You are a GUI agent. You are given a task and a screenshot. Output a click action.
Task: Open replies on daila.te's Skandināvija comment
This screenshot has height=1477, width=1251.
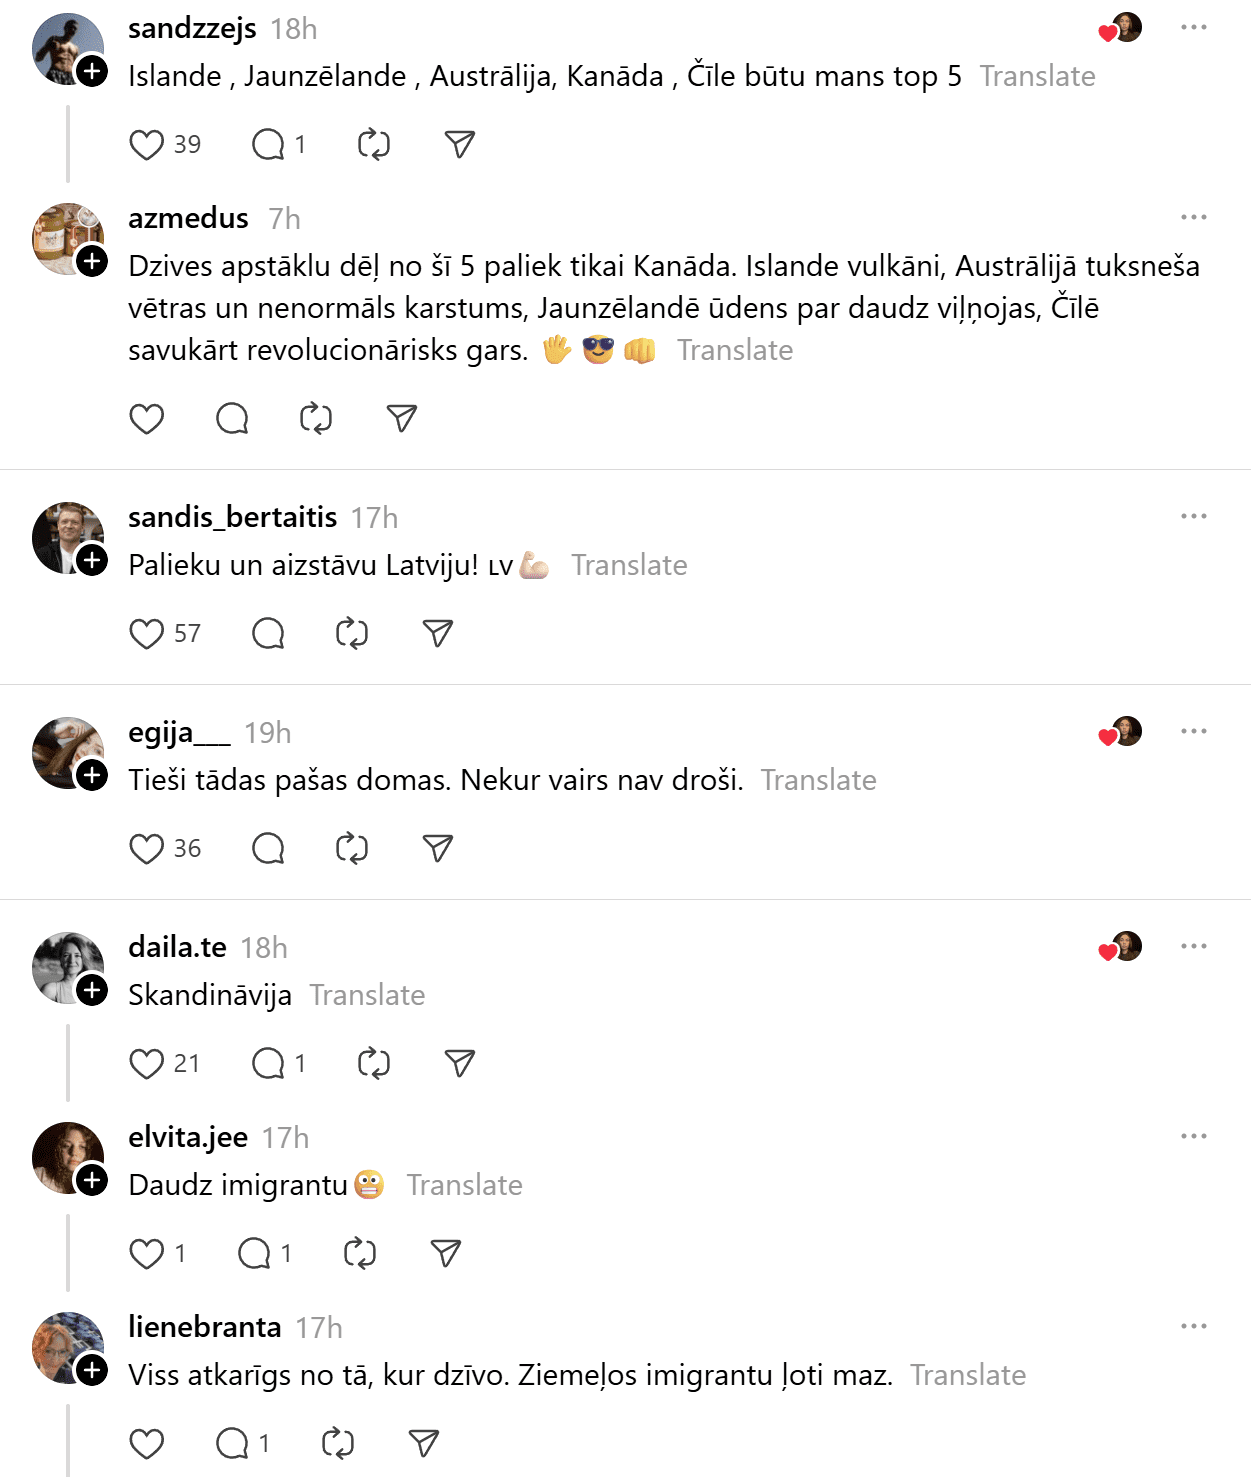[x=269, y=1064]
